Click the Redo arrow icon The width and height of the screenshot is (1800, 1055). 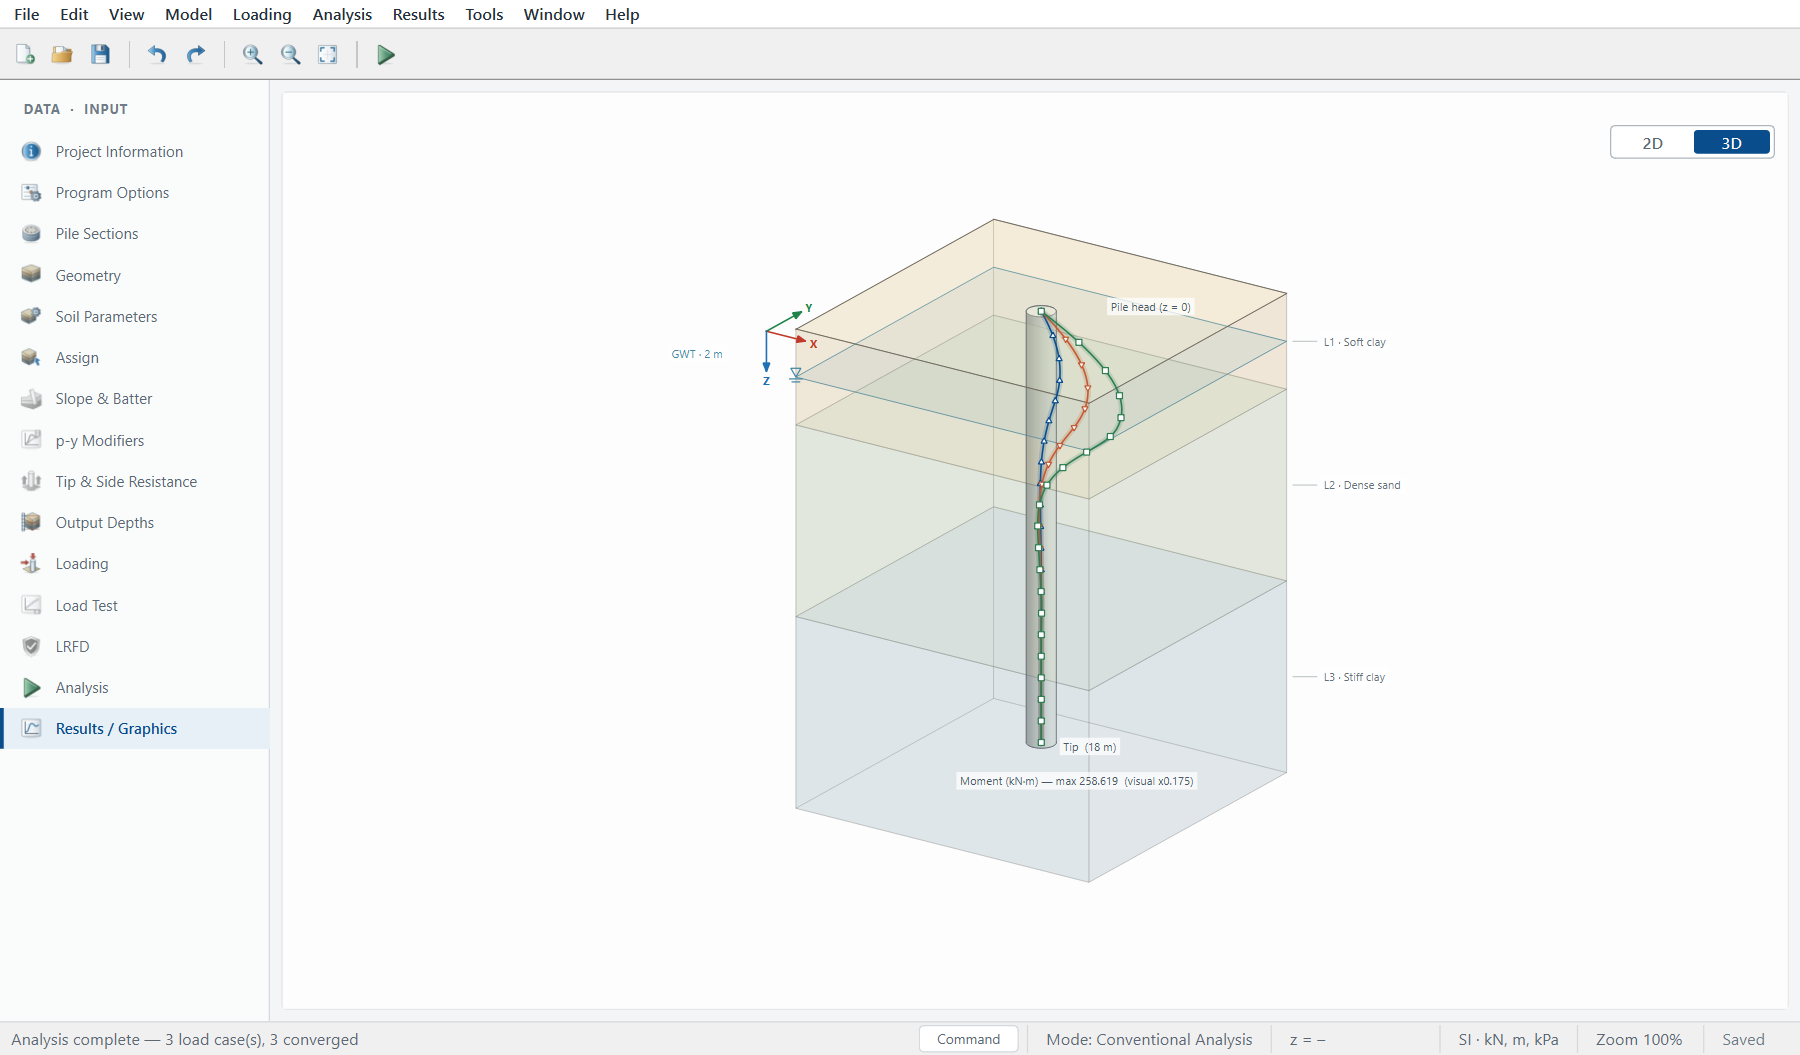coord(196,55)
